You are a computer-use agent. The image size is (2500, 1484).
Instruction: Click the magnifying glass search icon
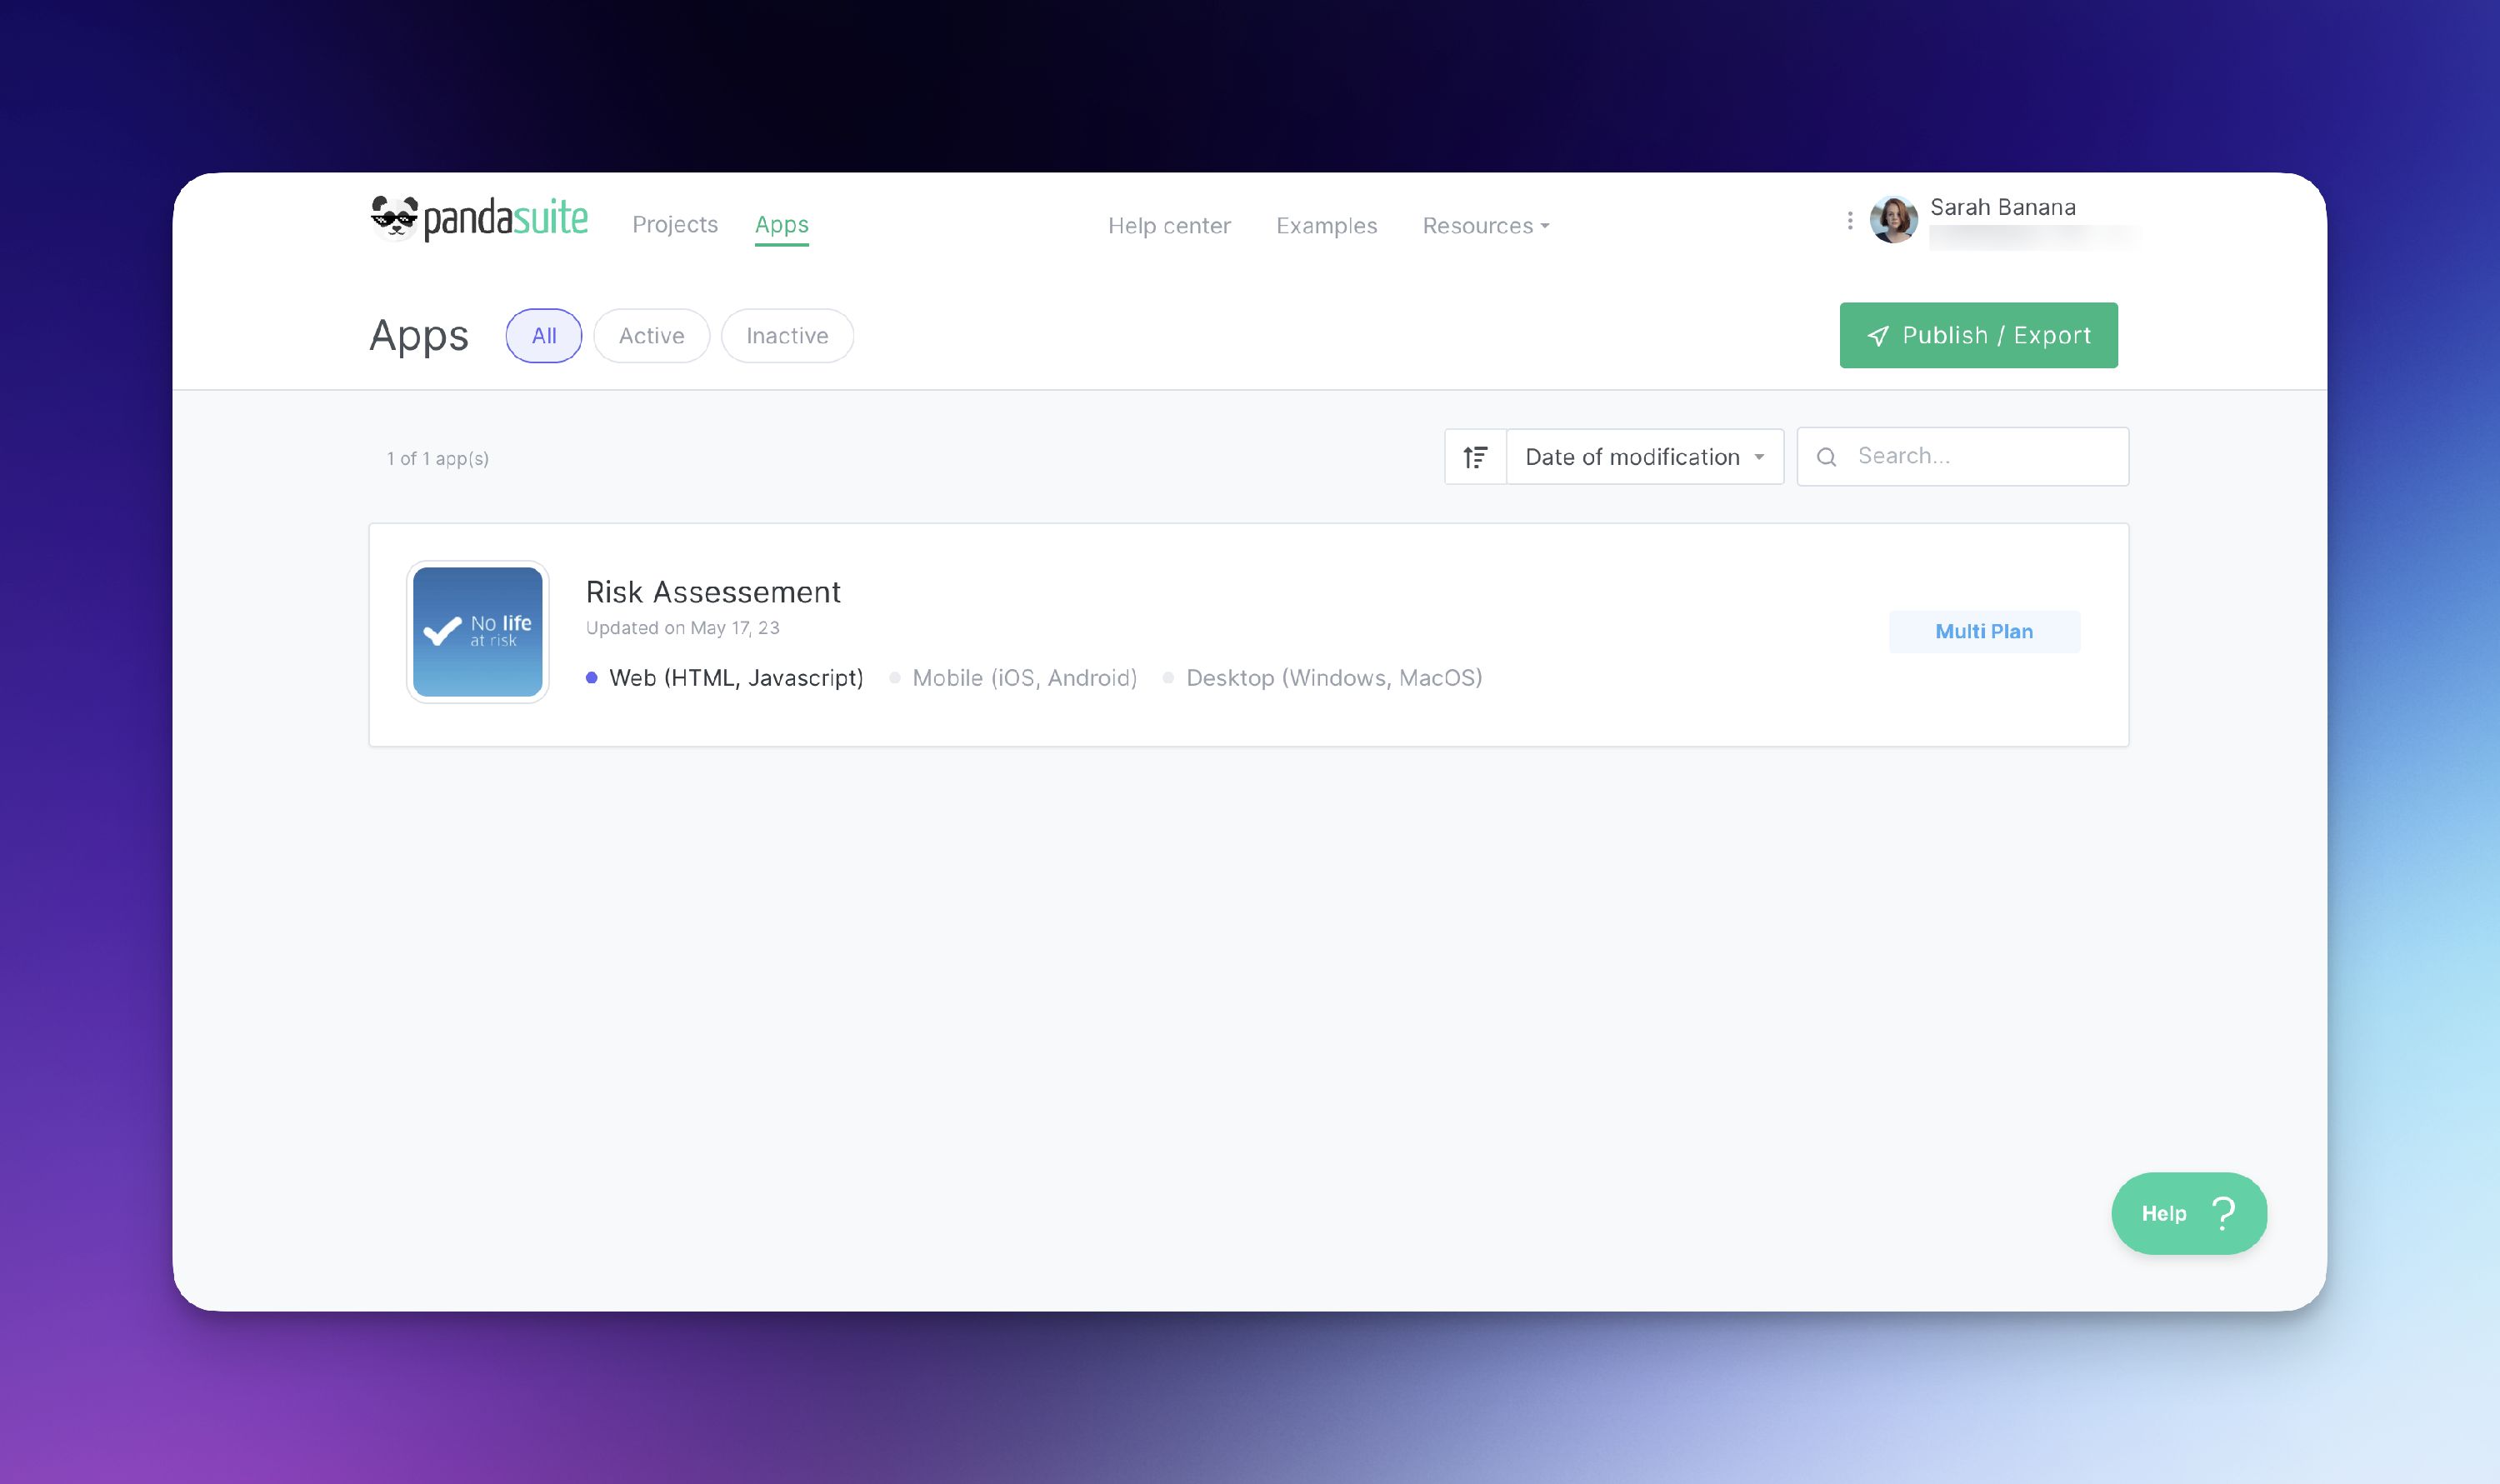coord(1827,456)
